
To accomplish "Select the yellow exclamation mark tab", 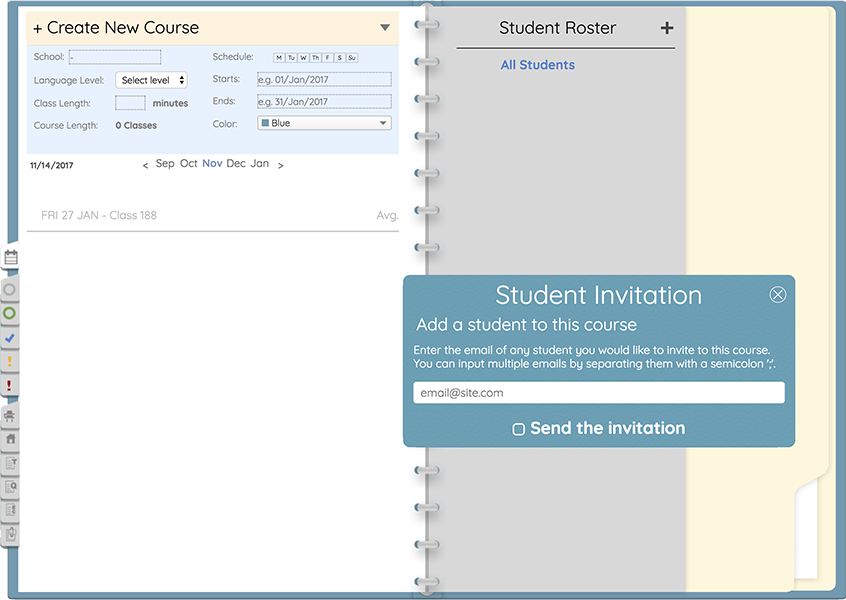I will pyautogui.click(x=10, y=362).
